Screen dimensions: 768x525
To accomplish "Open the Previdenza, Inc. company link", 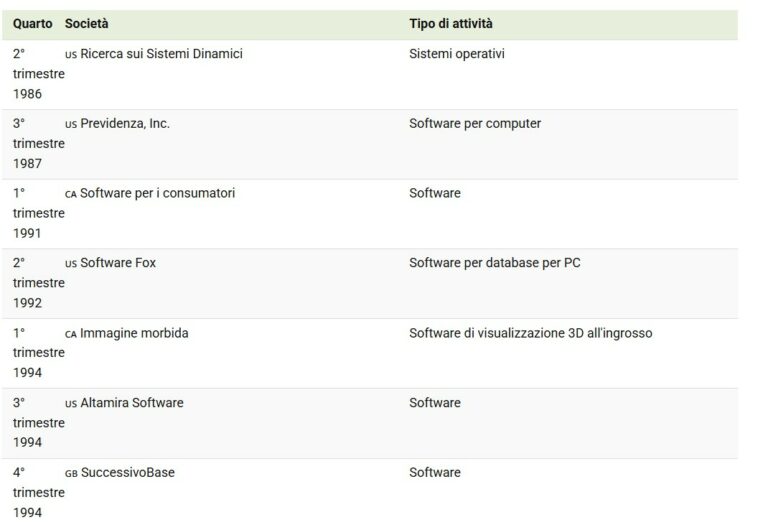I will pos(125,123).
